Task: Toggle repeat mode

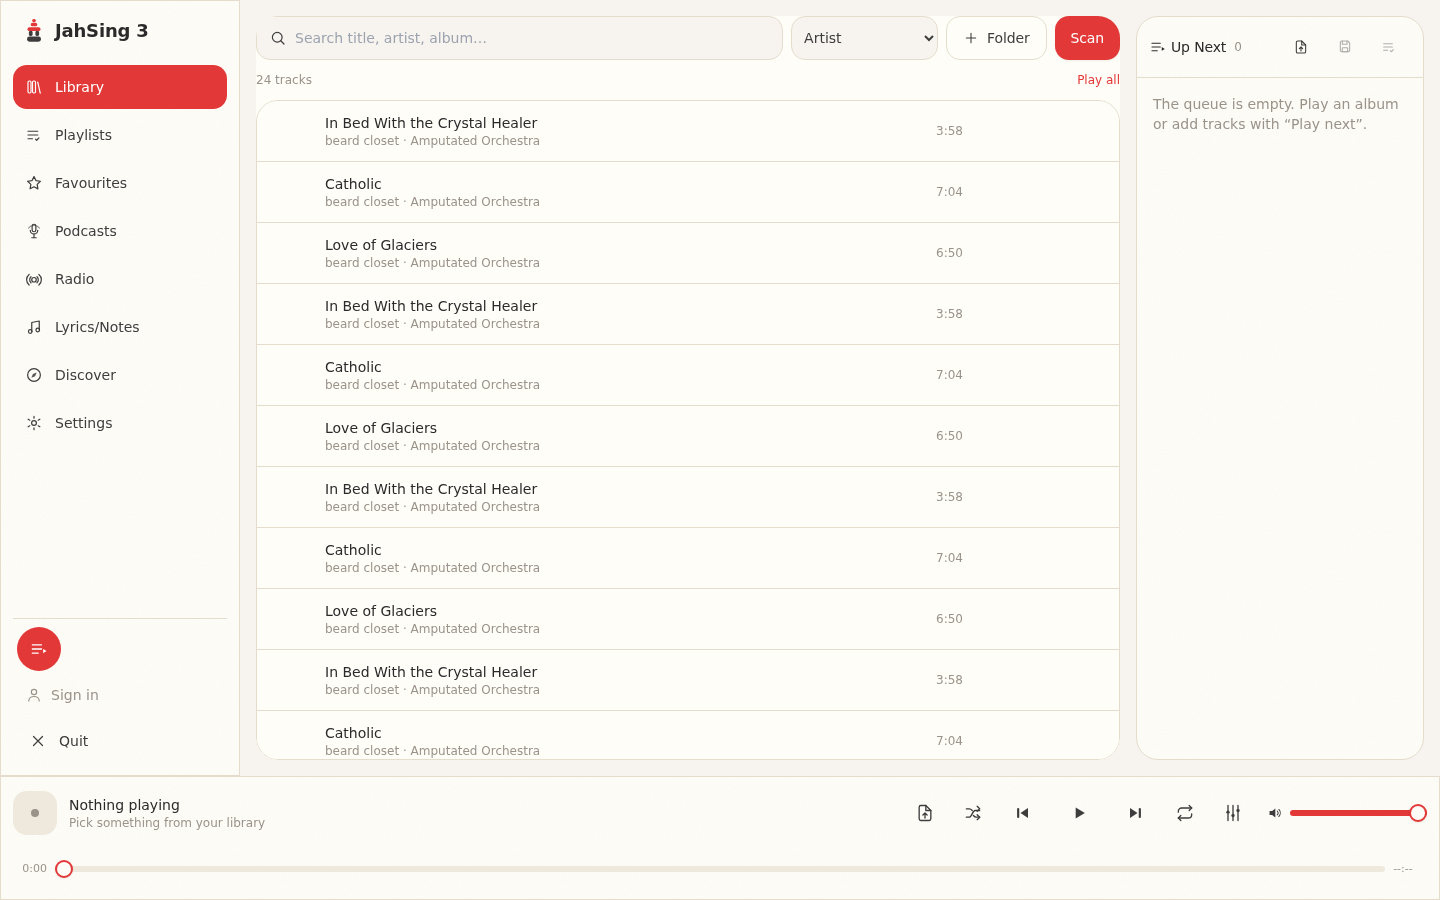Action: tap(1185, 813)
